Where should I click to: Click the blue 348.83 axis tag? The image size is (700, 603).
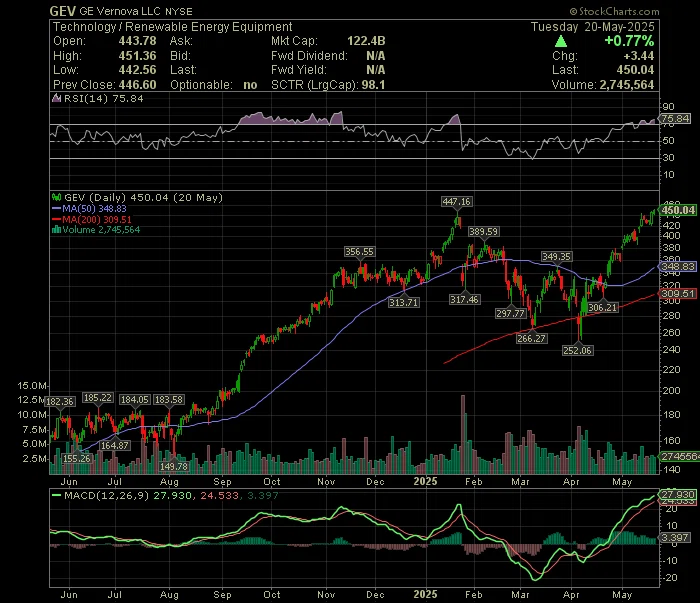point(678,267)
